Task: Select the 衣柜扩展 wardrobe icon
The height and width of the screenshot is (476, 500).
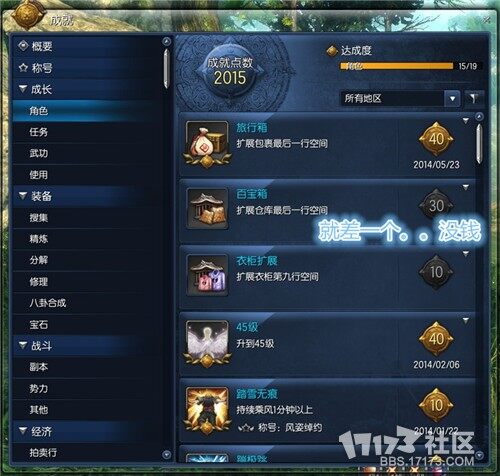Action: pyautogui.click(x=207, y=275)
